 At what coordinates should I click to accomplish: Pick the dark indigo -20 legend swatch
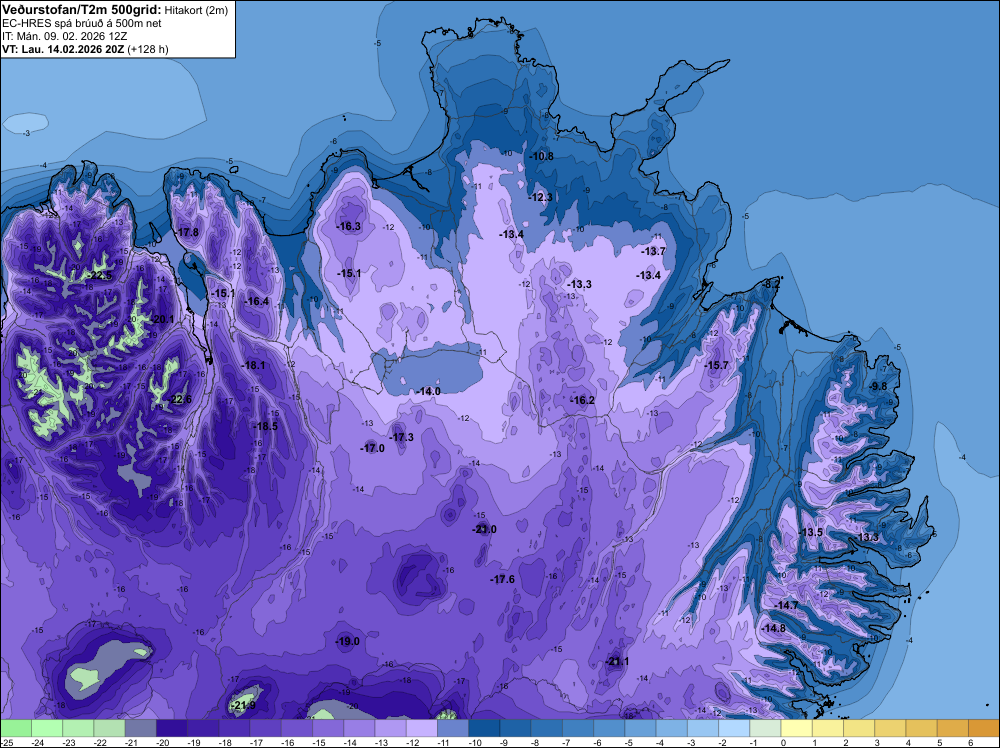[x=172, y=728]
